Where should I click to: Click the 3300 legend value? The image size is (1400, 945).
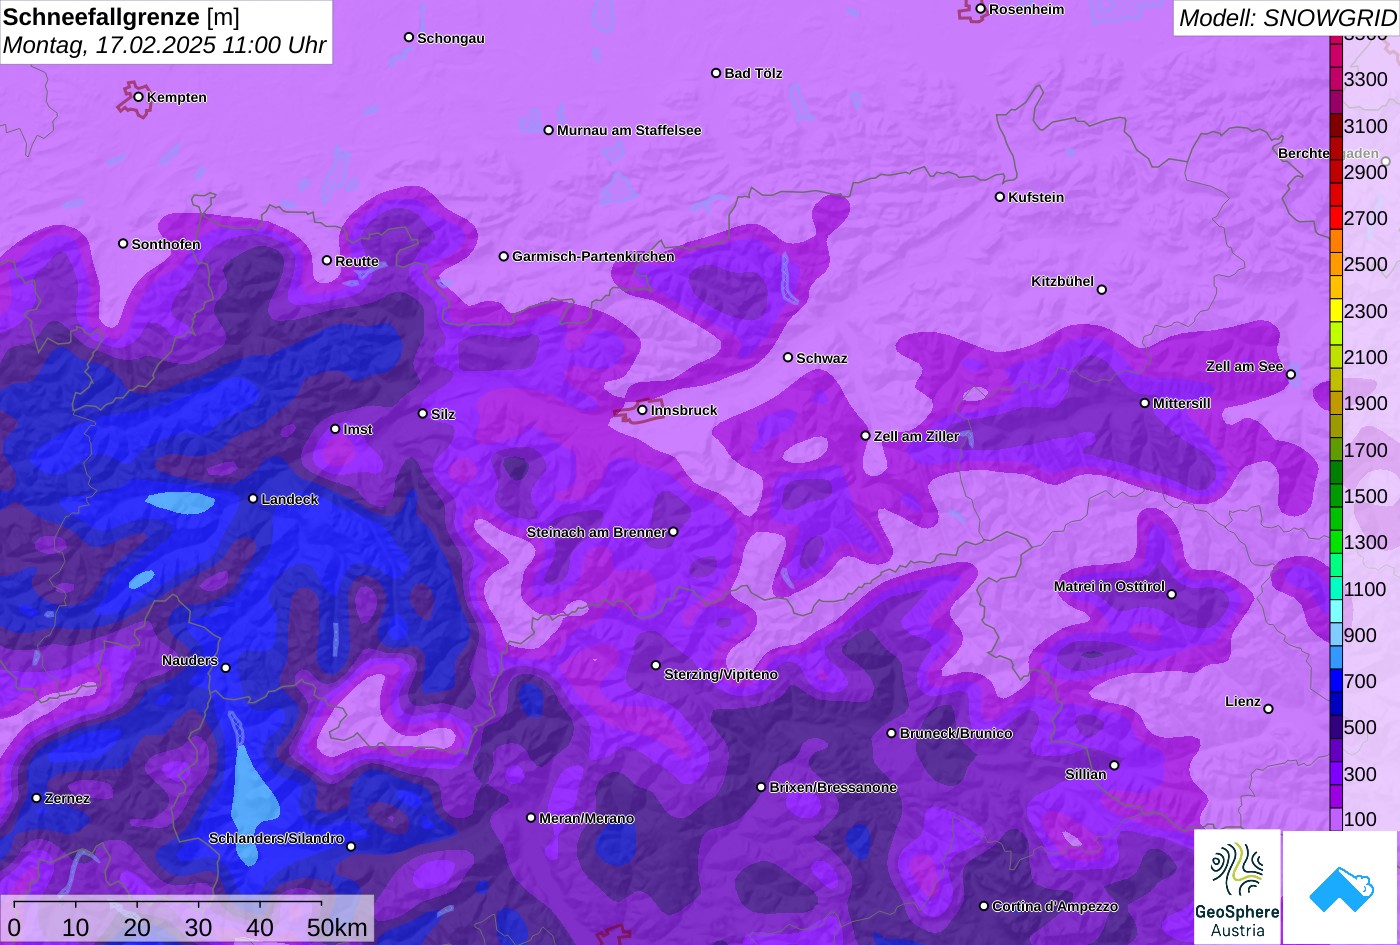[1366, 79]
